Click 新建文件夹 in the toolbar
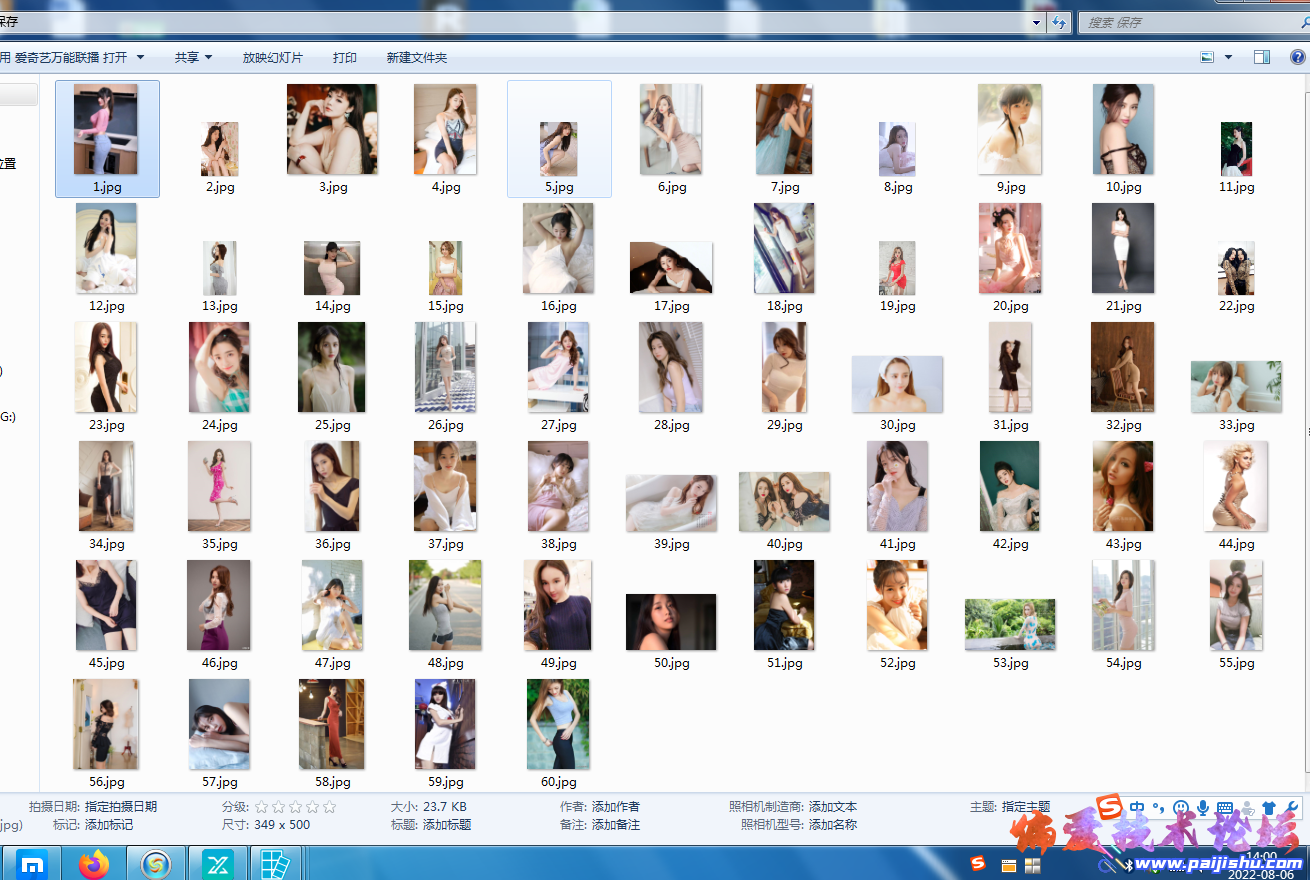Viewport: 1310px width, 880px height. point(417,58)
